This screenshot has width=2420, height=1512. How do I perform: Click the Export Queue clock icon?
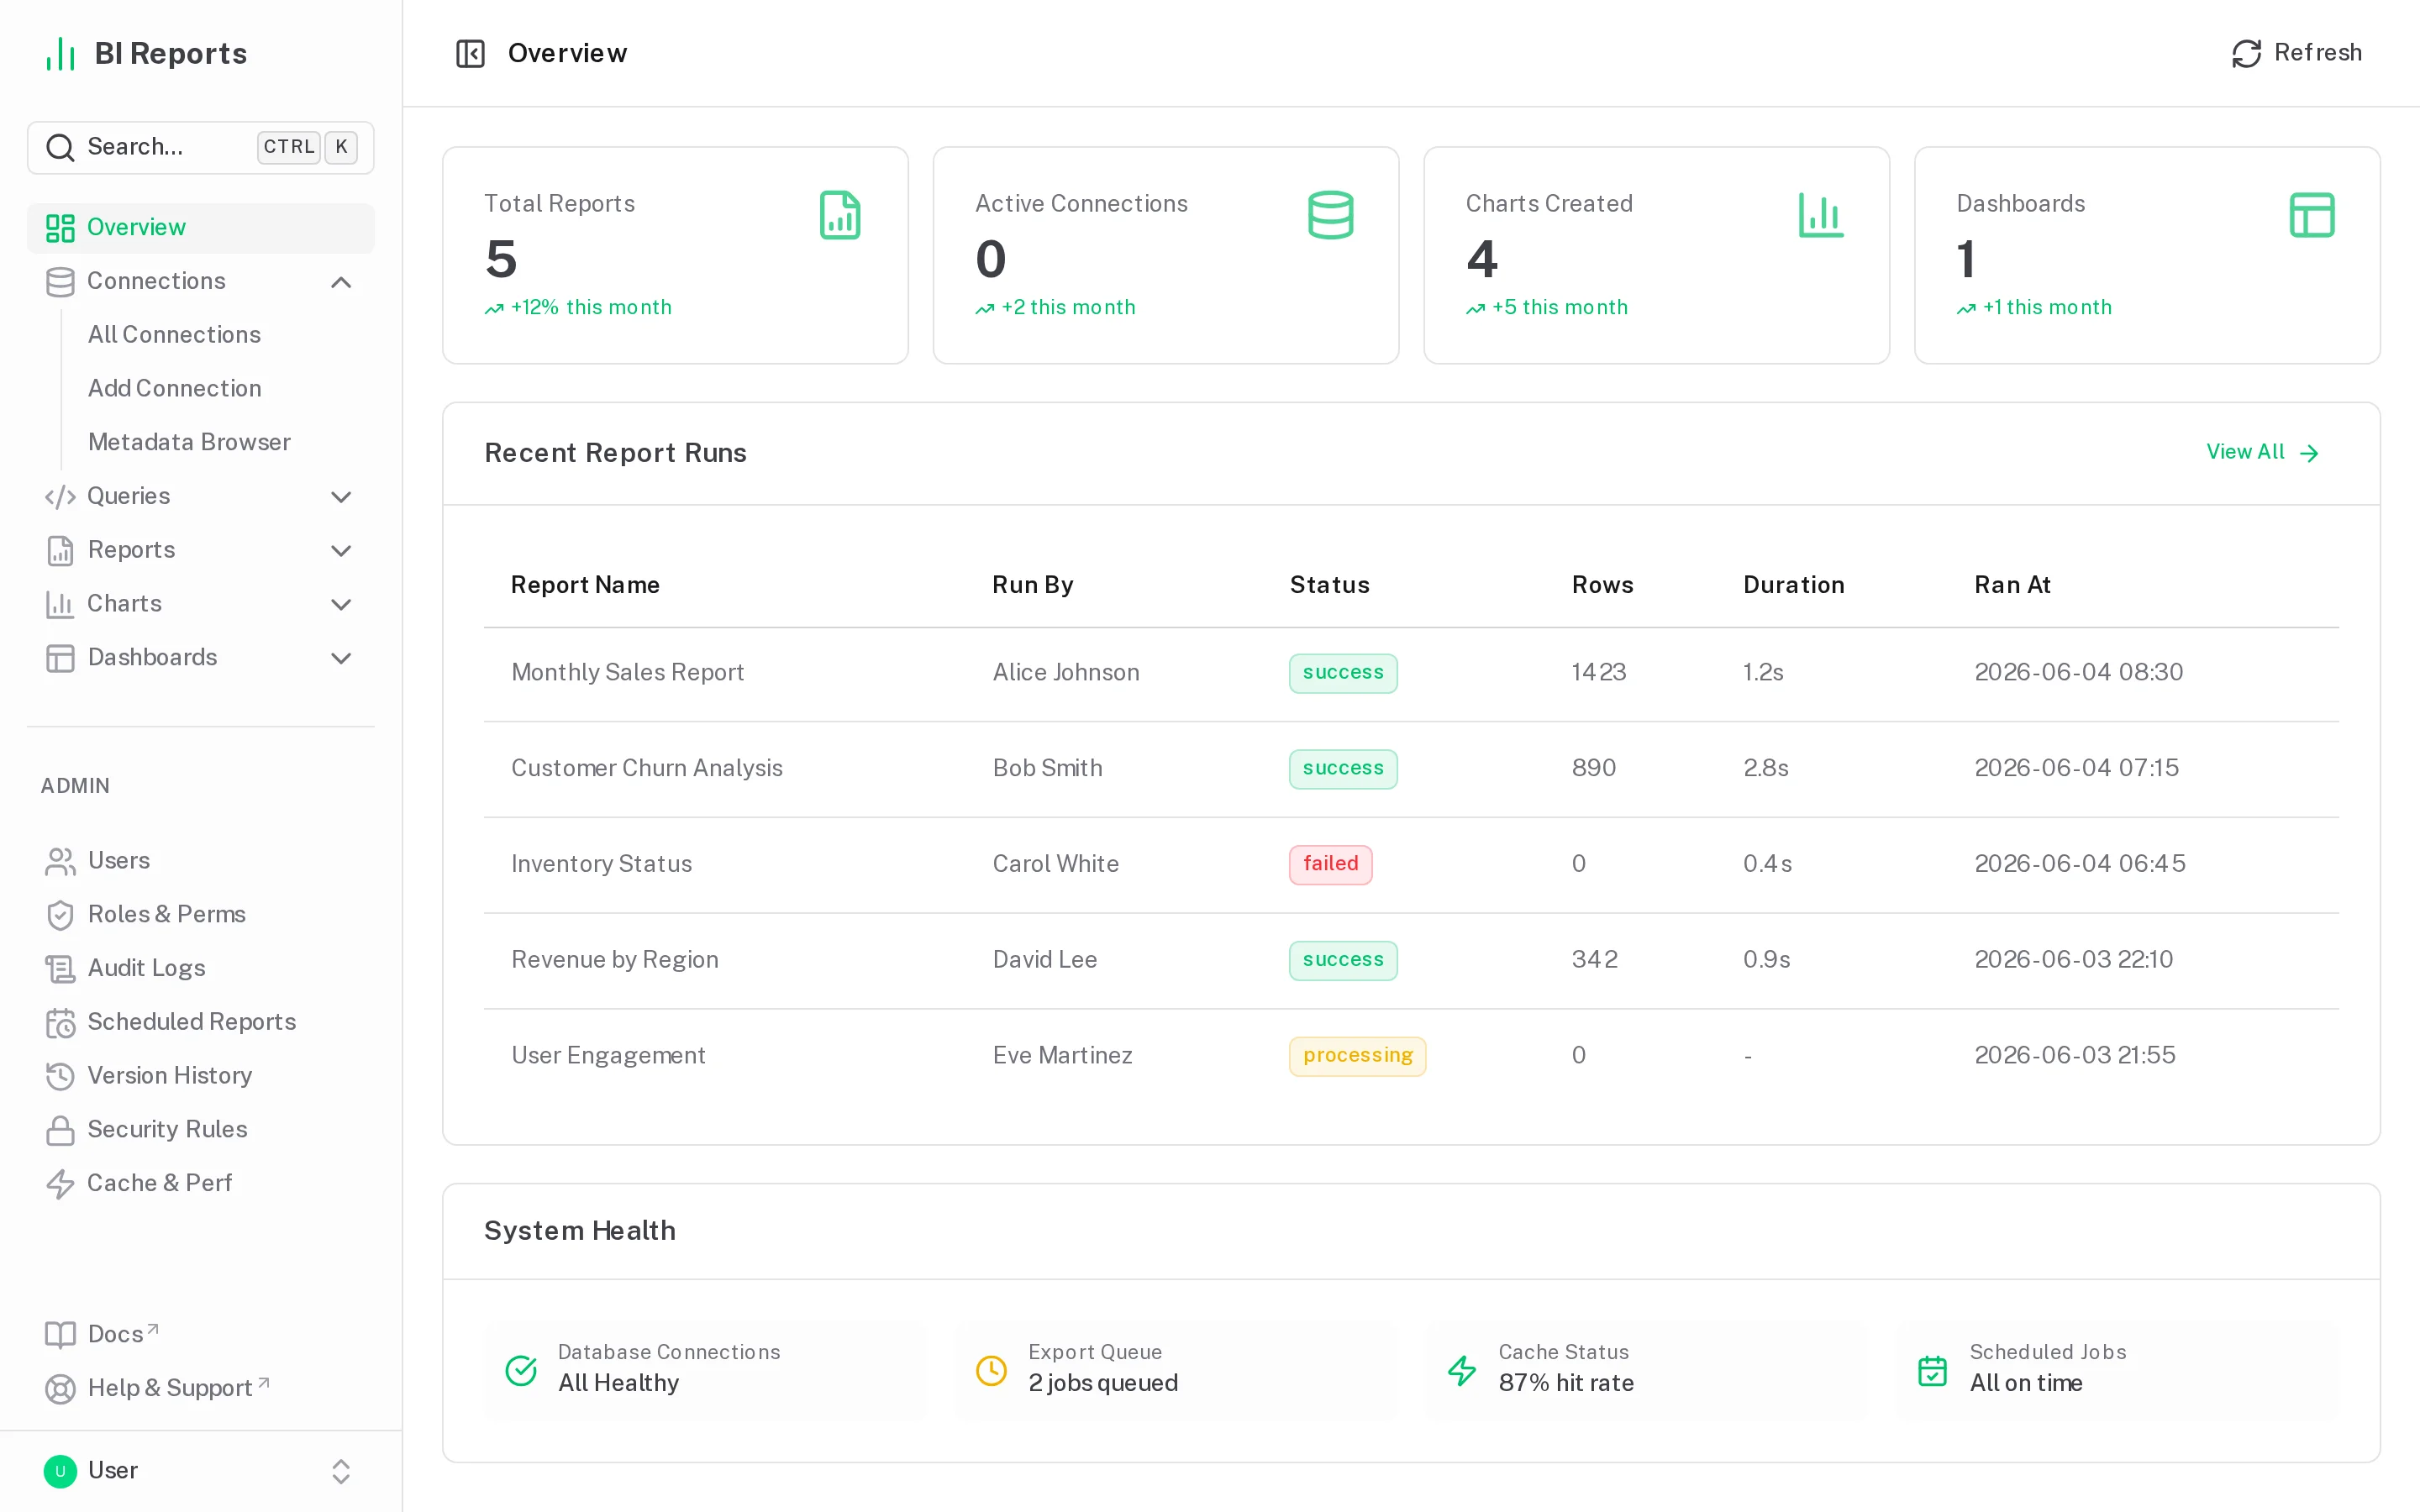tap(991, 1370)
